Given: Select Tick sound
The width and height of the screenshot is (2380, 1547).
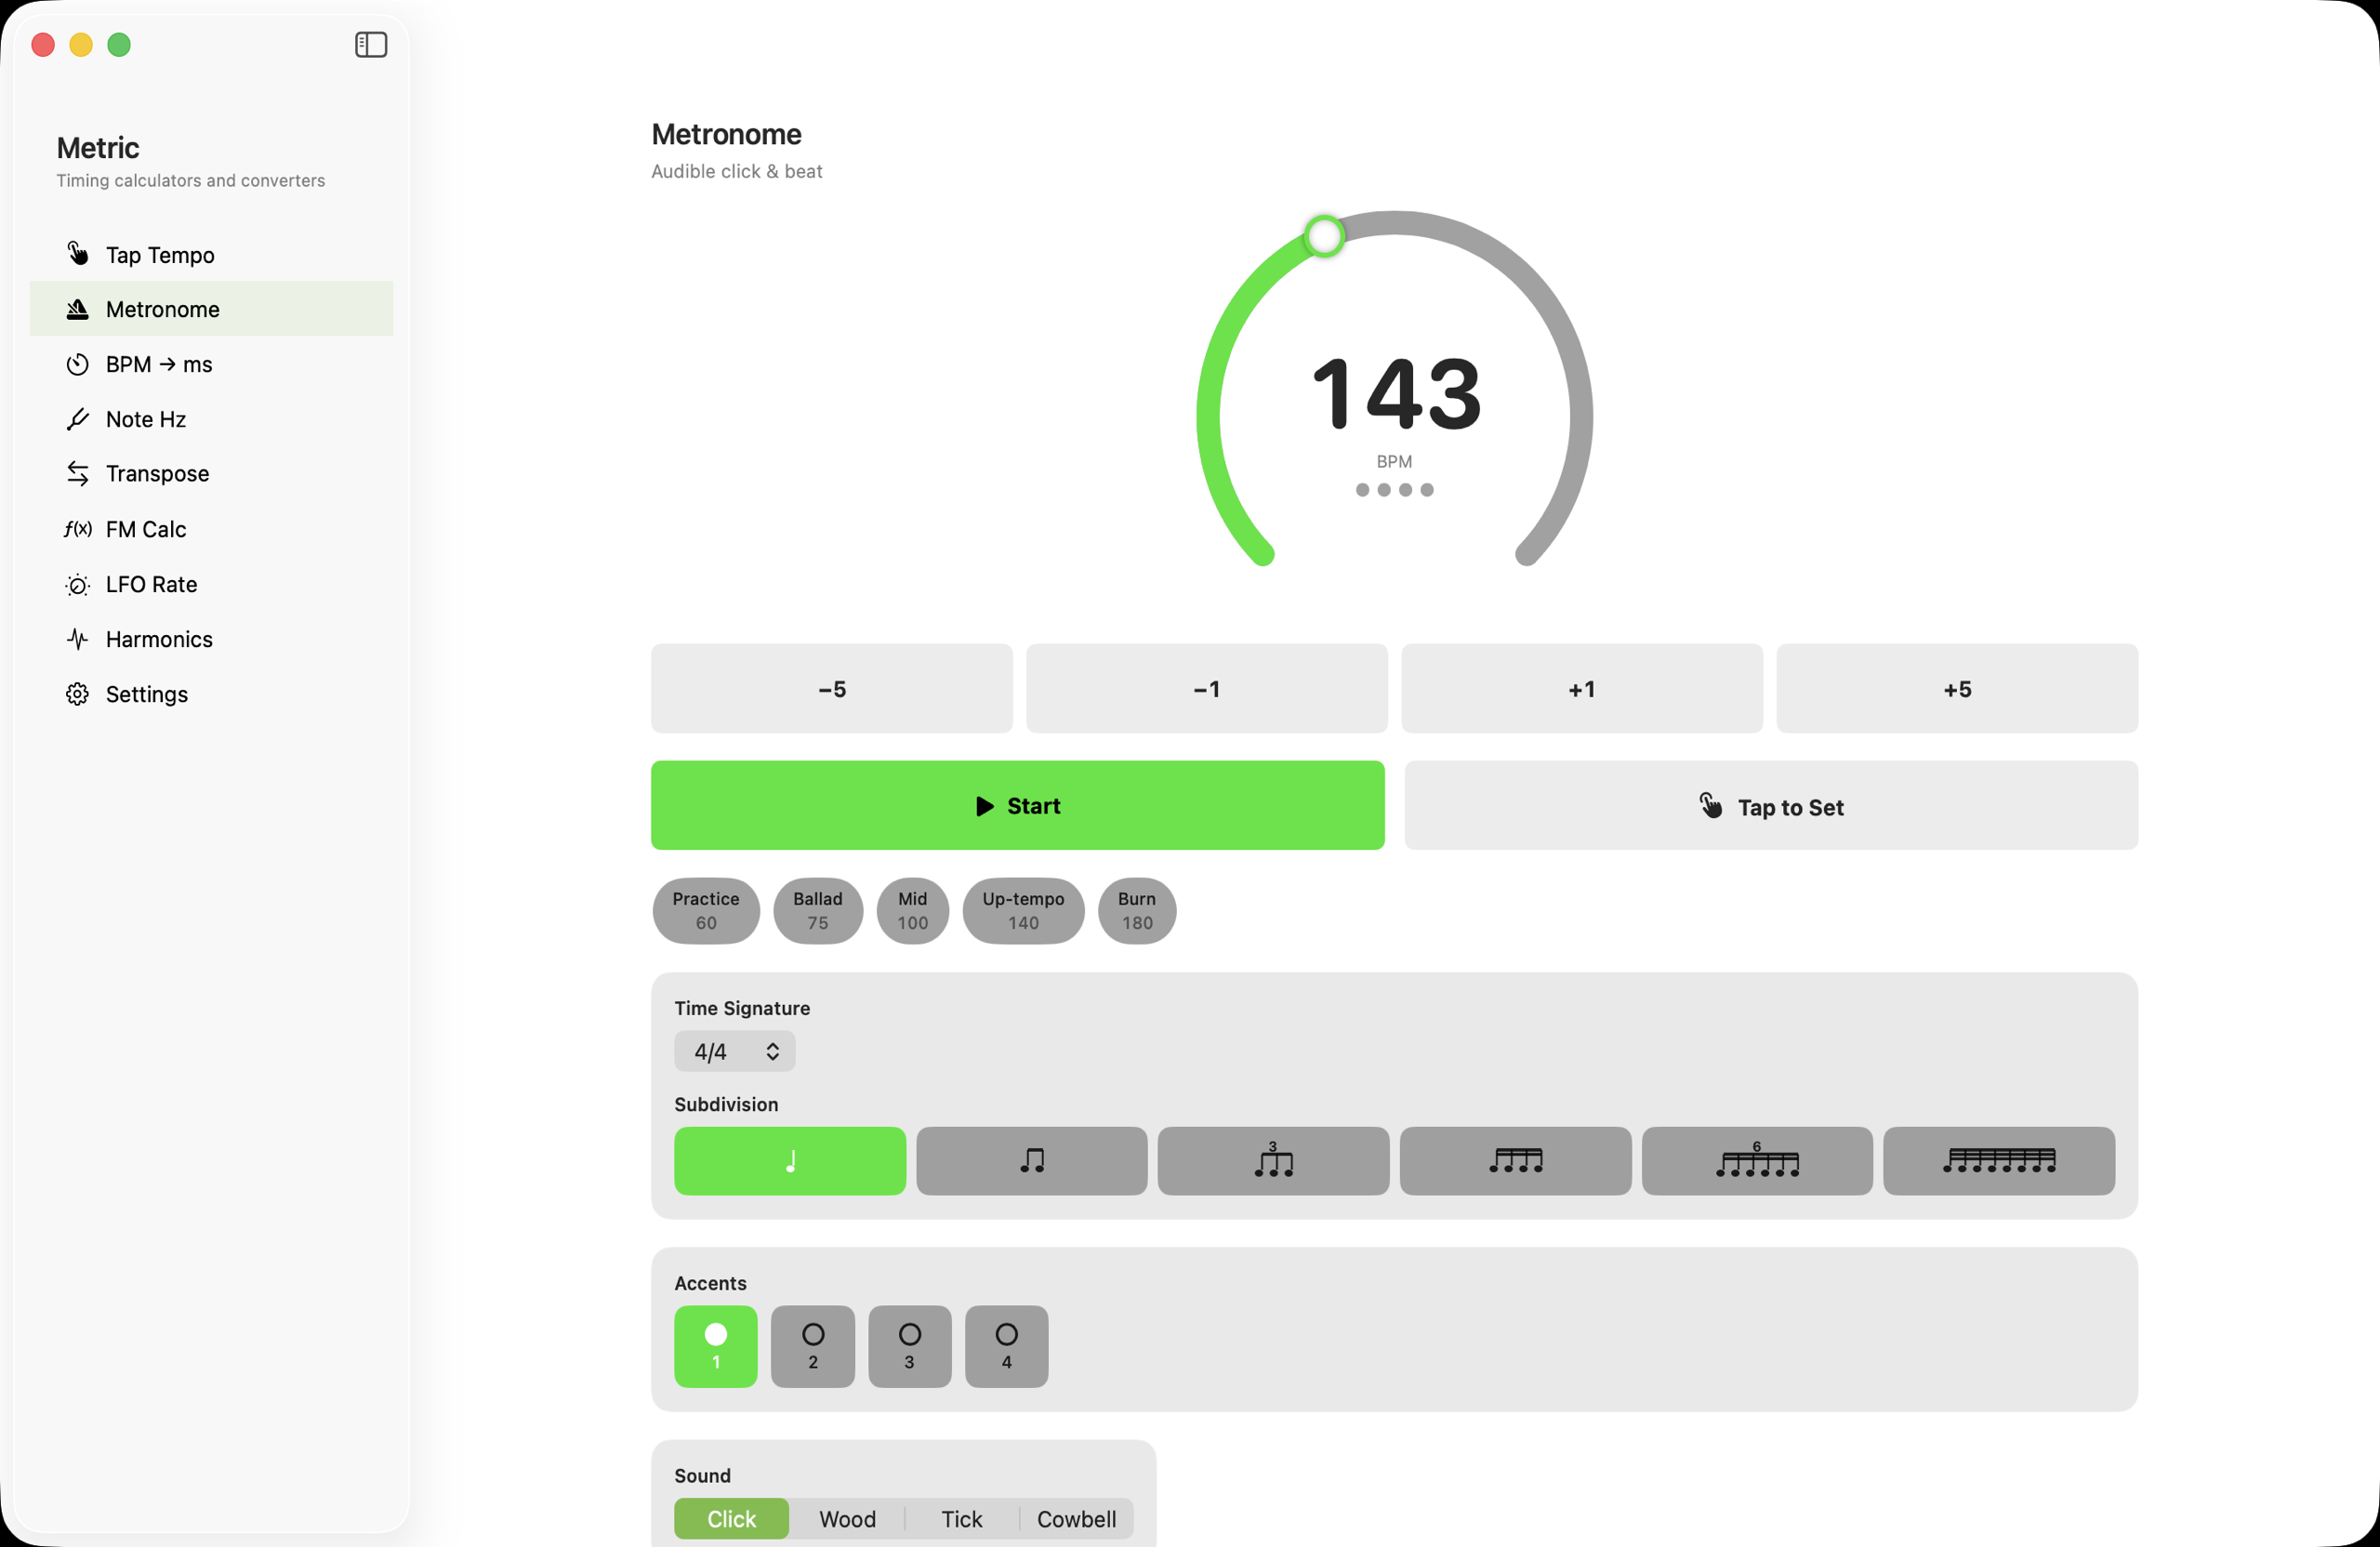Looking at the screenshot, I should [962, 1518].
